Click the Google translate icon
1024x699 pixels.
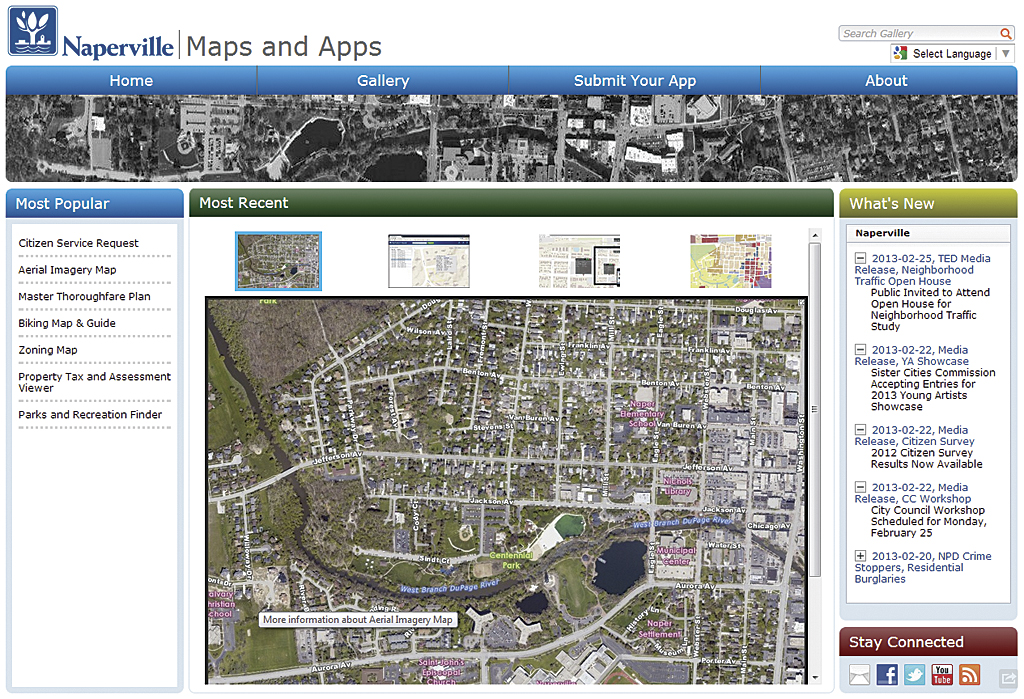pos(901,54)
